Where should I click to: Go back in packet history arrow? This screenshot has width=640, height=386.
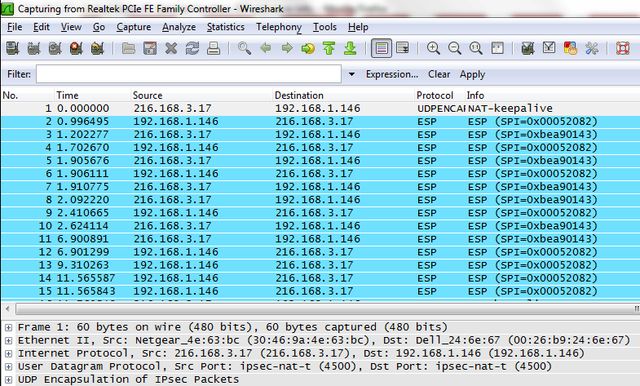pos(266,48)
